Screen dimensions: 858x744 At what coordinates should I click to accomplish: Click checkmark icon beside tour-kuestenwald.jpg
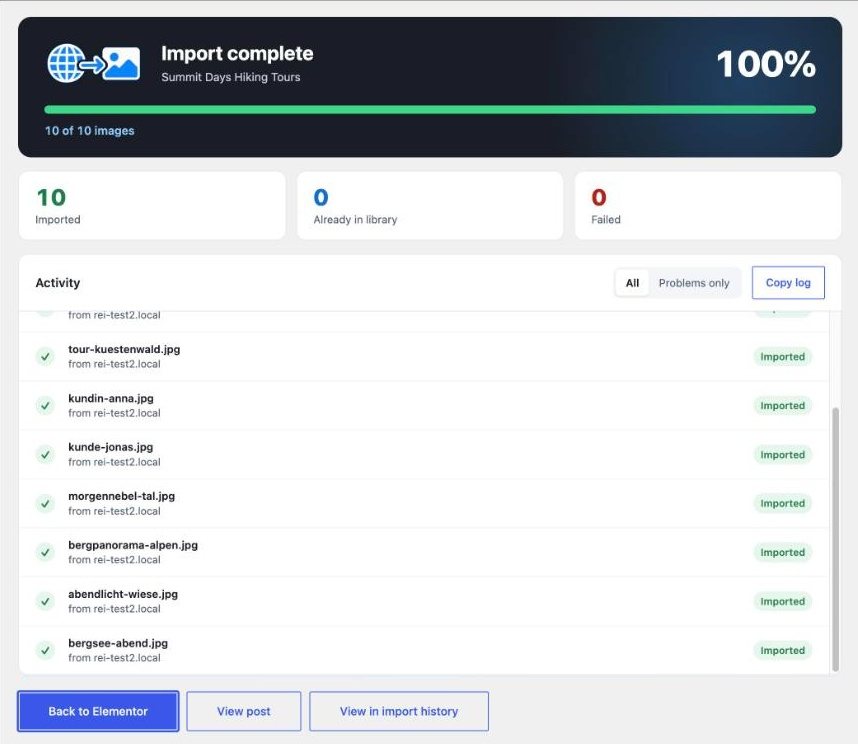tap(45, 357)
